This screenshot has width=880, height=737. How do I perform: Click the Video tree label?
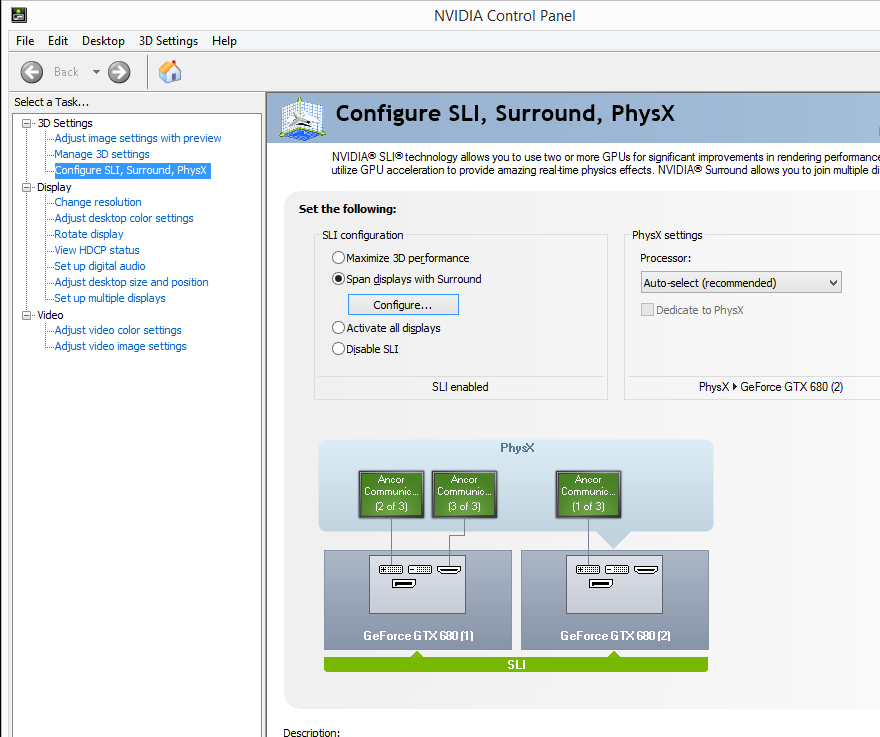(51, 315)
